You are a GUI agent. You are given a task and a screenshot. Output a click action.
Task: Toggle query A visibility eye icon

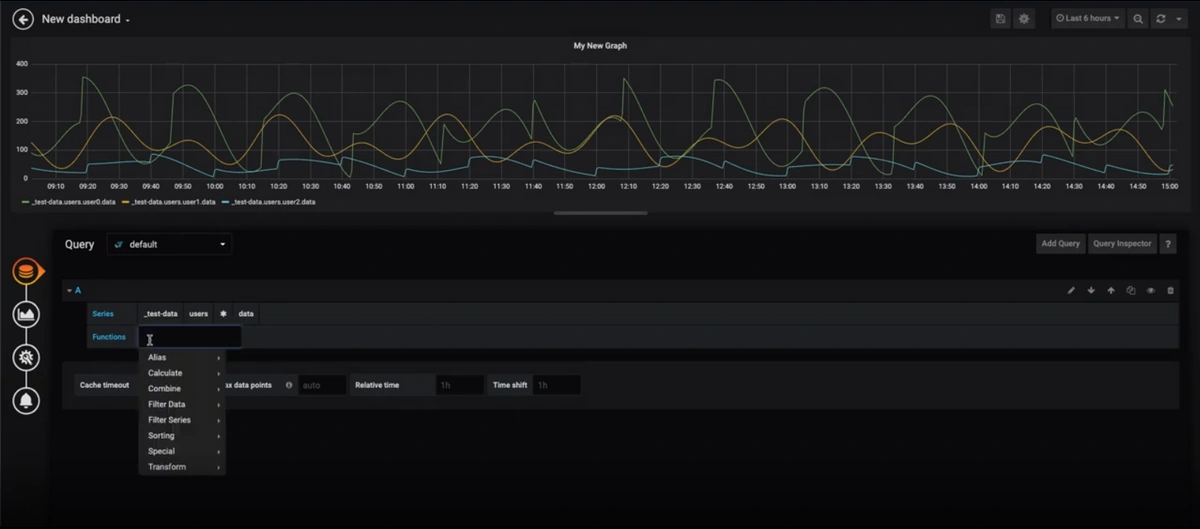click(1151, 291)
